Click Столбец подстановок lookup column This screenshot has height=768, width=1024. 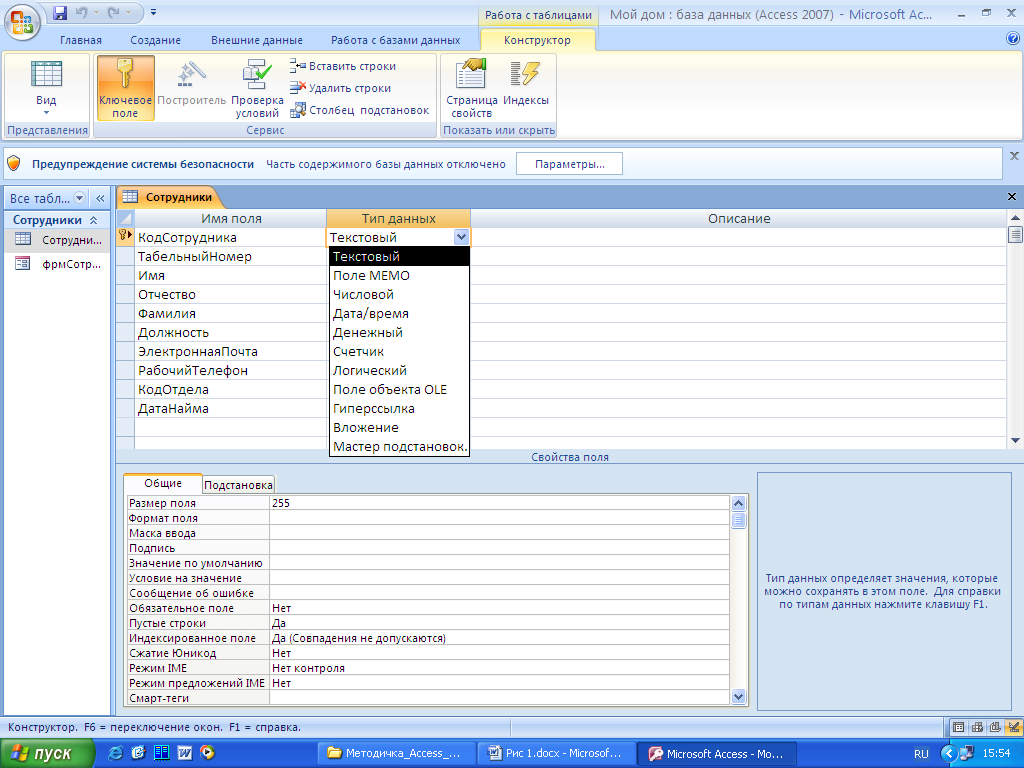pos(360,110)
